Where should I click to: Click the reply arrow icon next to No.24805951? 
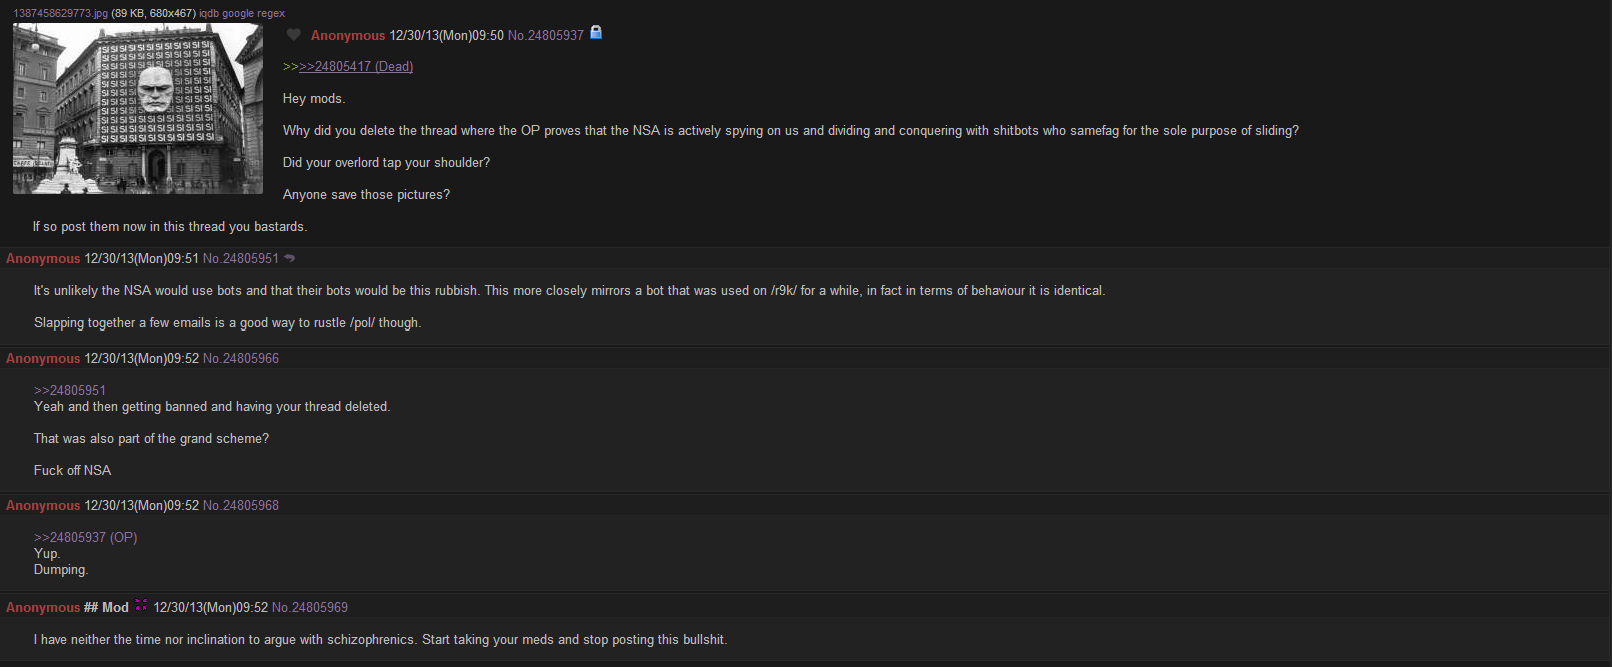(x=290, y=258)
